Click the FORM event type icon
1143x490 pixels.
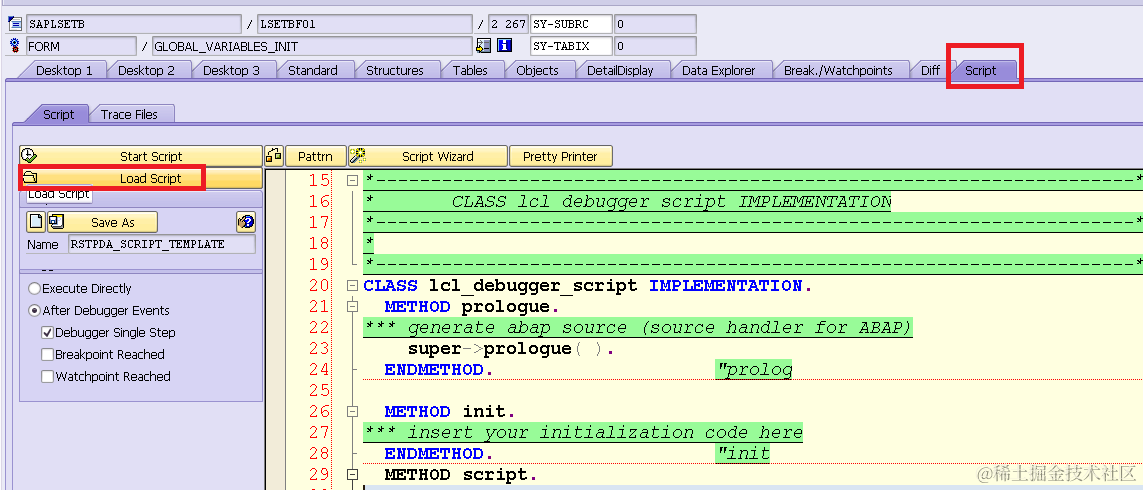coord(14,47)
